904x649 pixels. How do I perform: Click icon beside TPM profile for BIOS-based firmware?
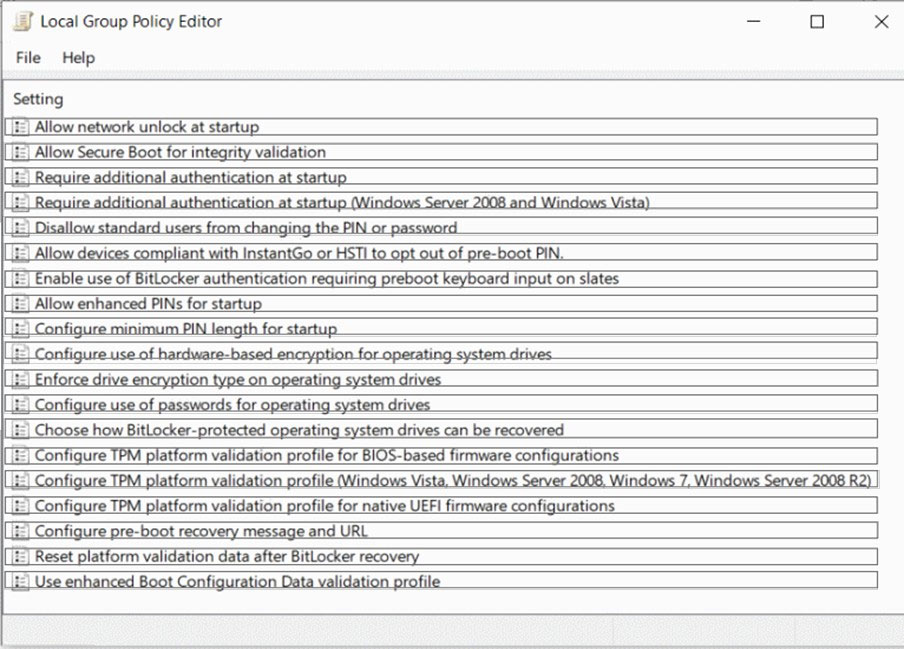pyautogui.click(x=21, y=455)
